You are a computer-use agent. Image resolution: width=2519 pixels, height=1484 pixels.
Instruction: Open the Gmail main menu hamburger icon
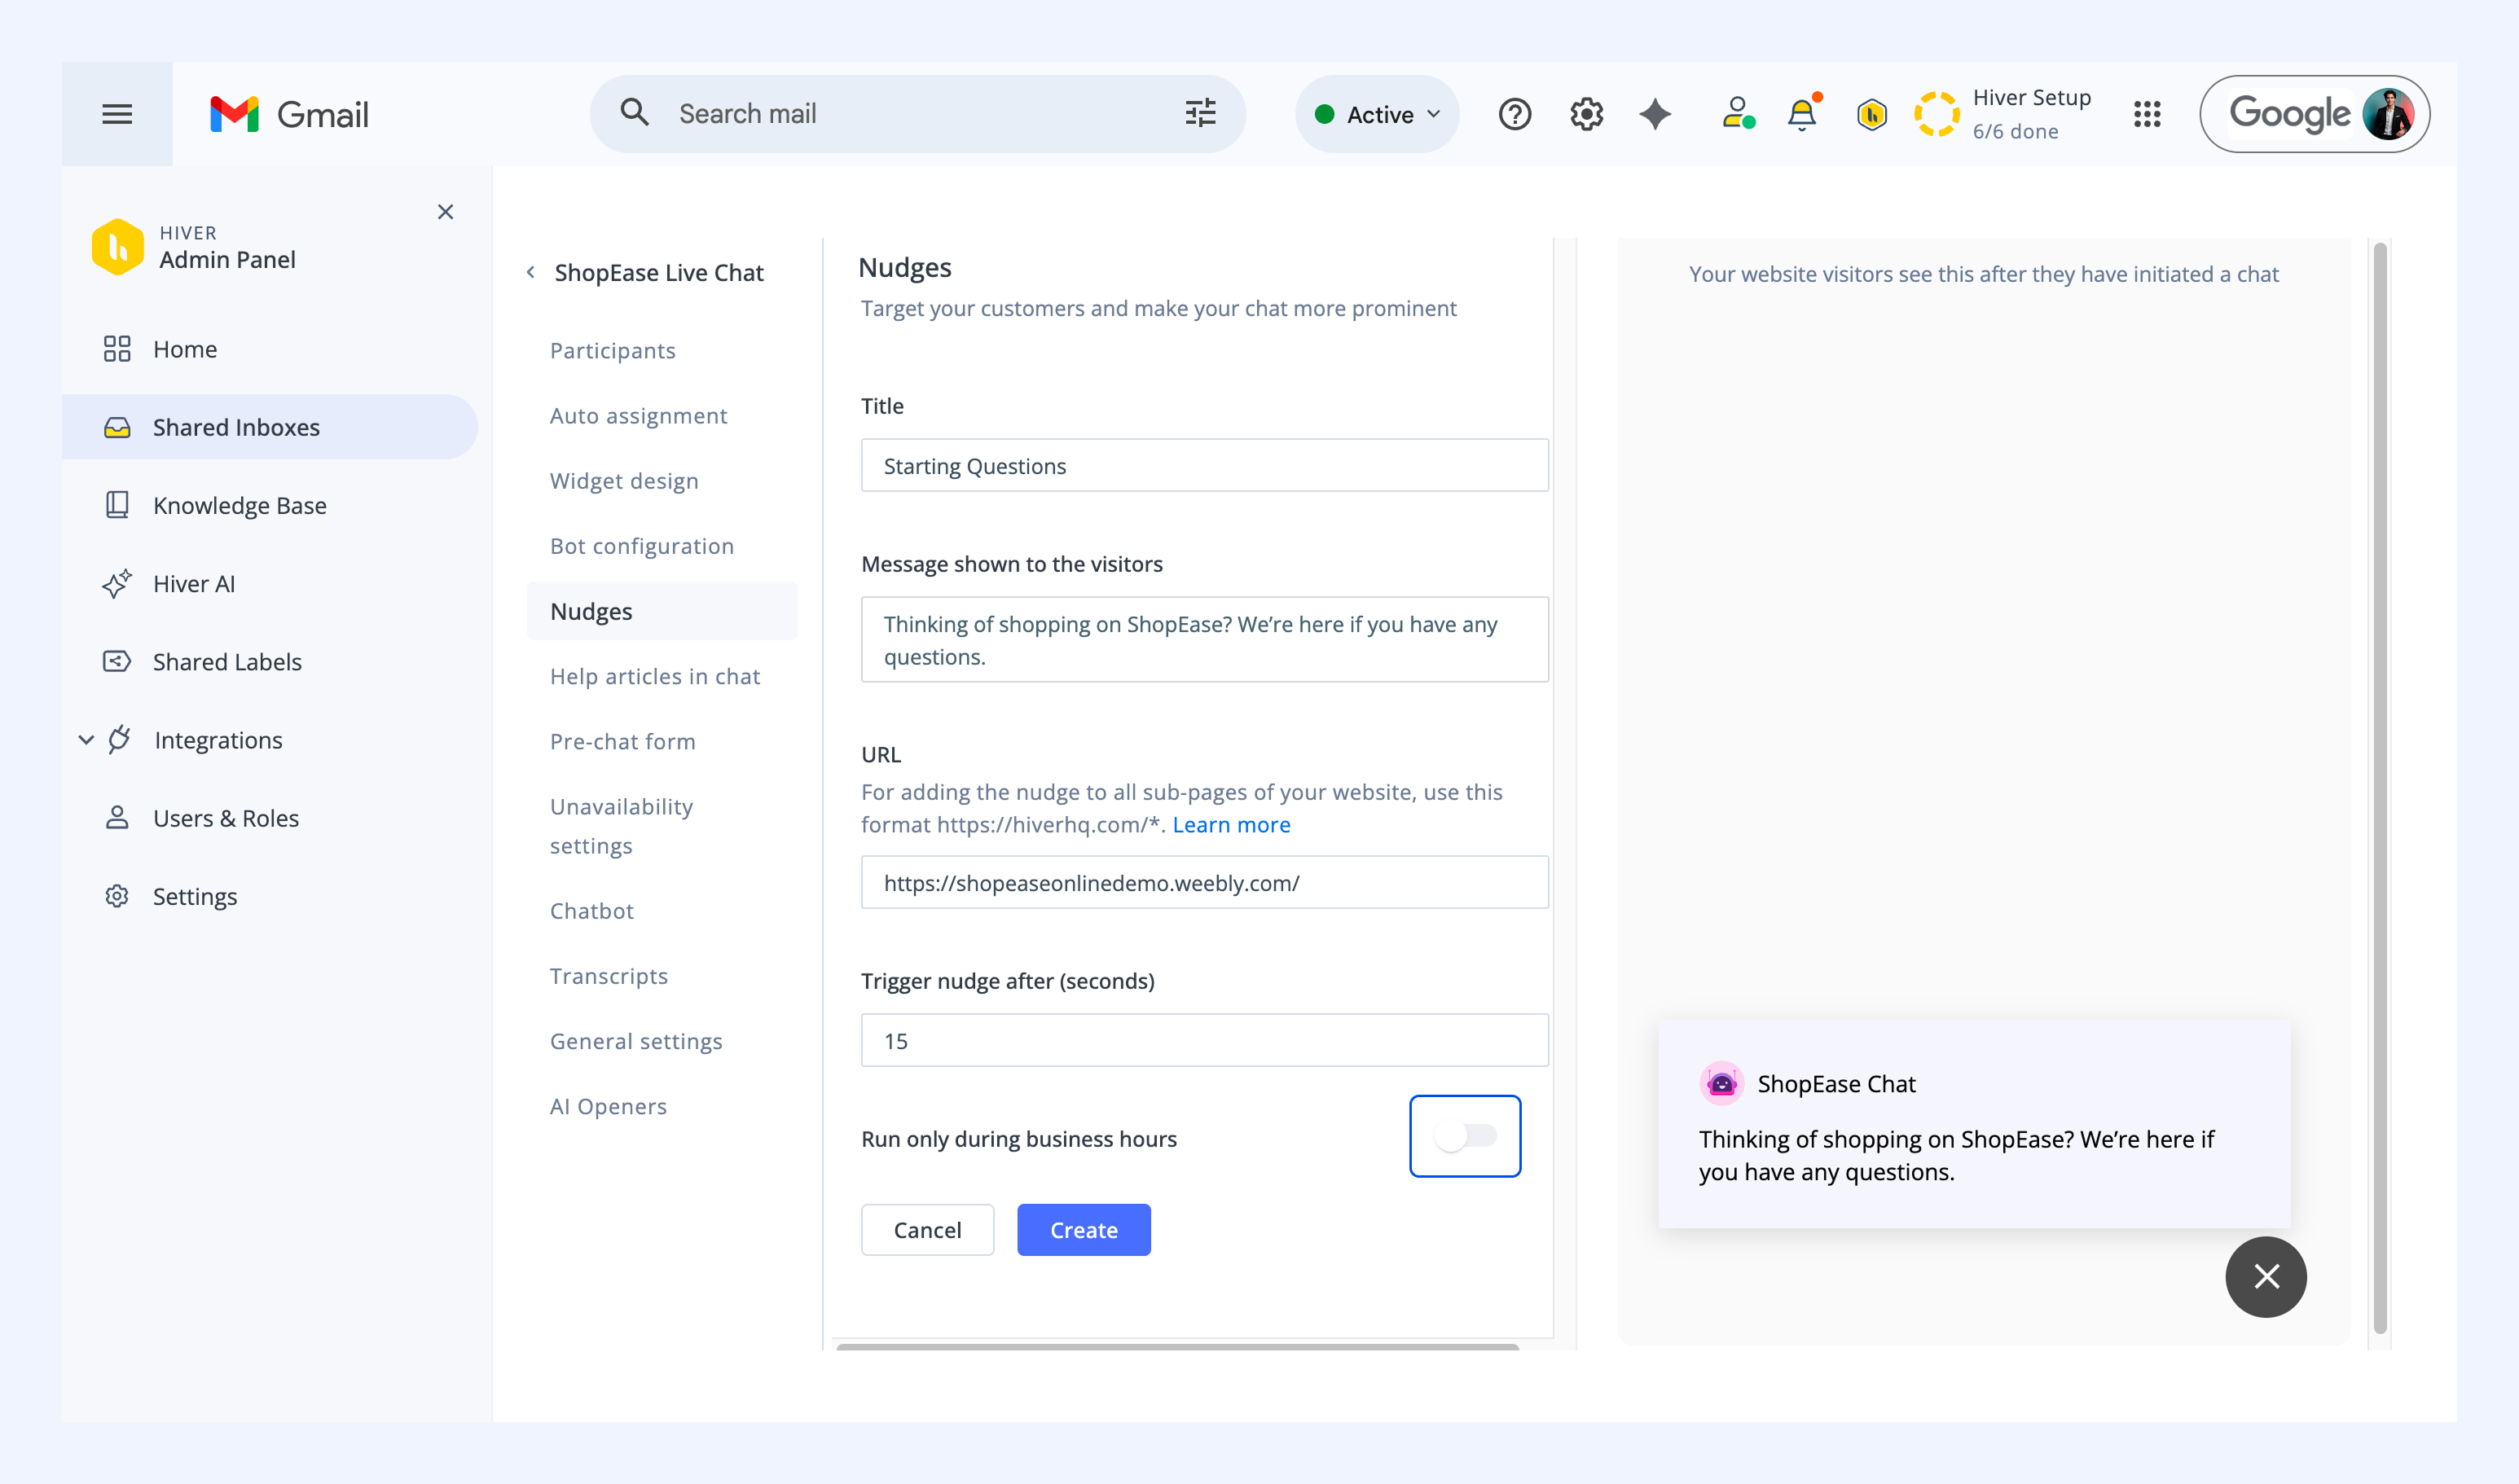click(x=117, y=114)
